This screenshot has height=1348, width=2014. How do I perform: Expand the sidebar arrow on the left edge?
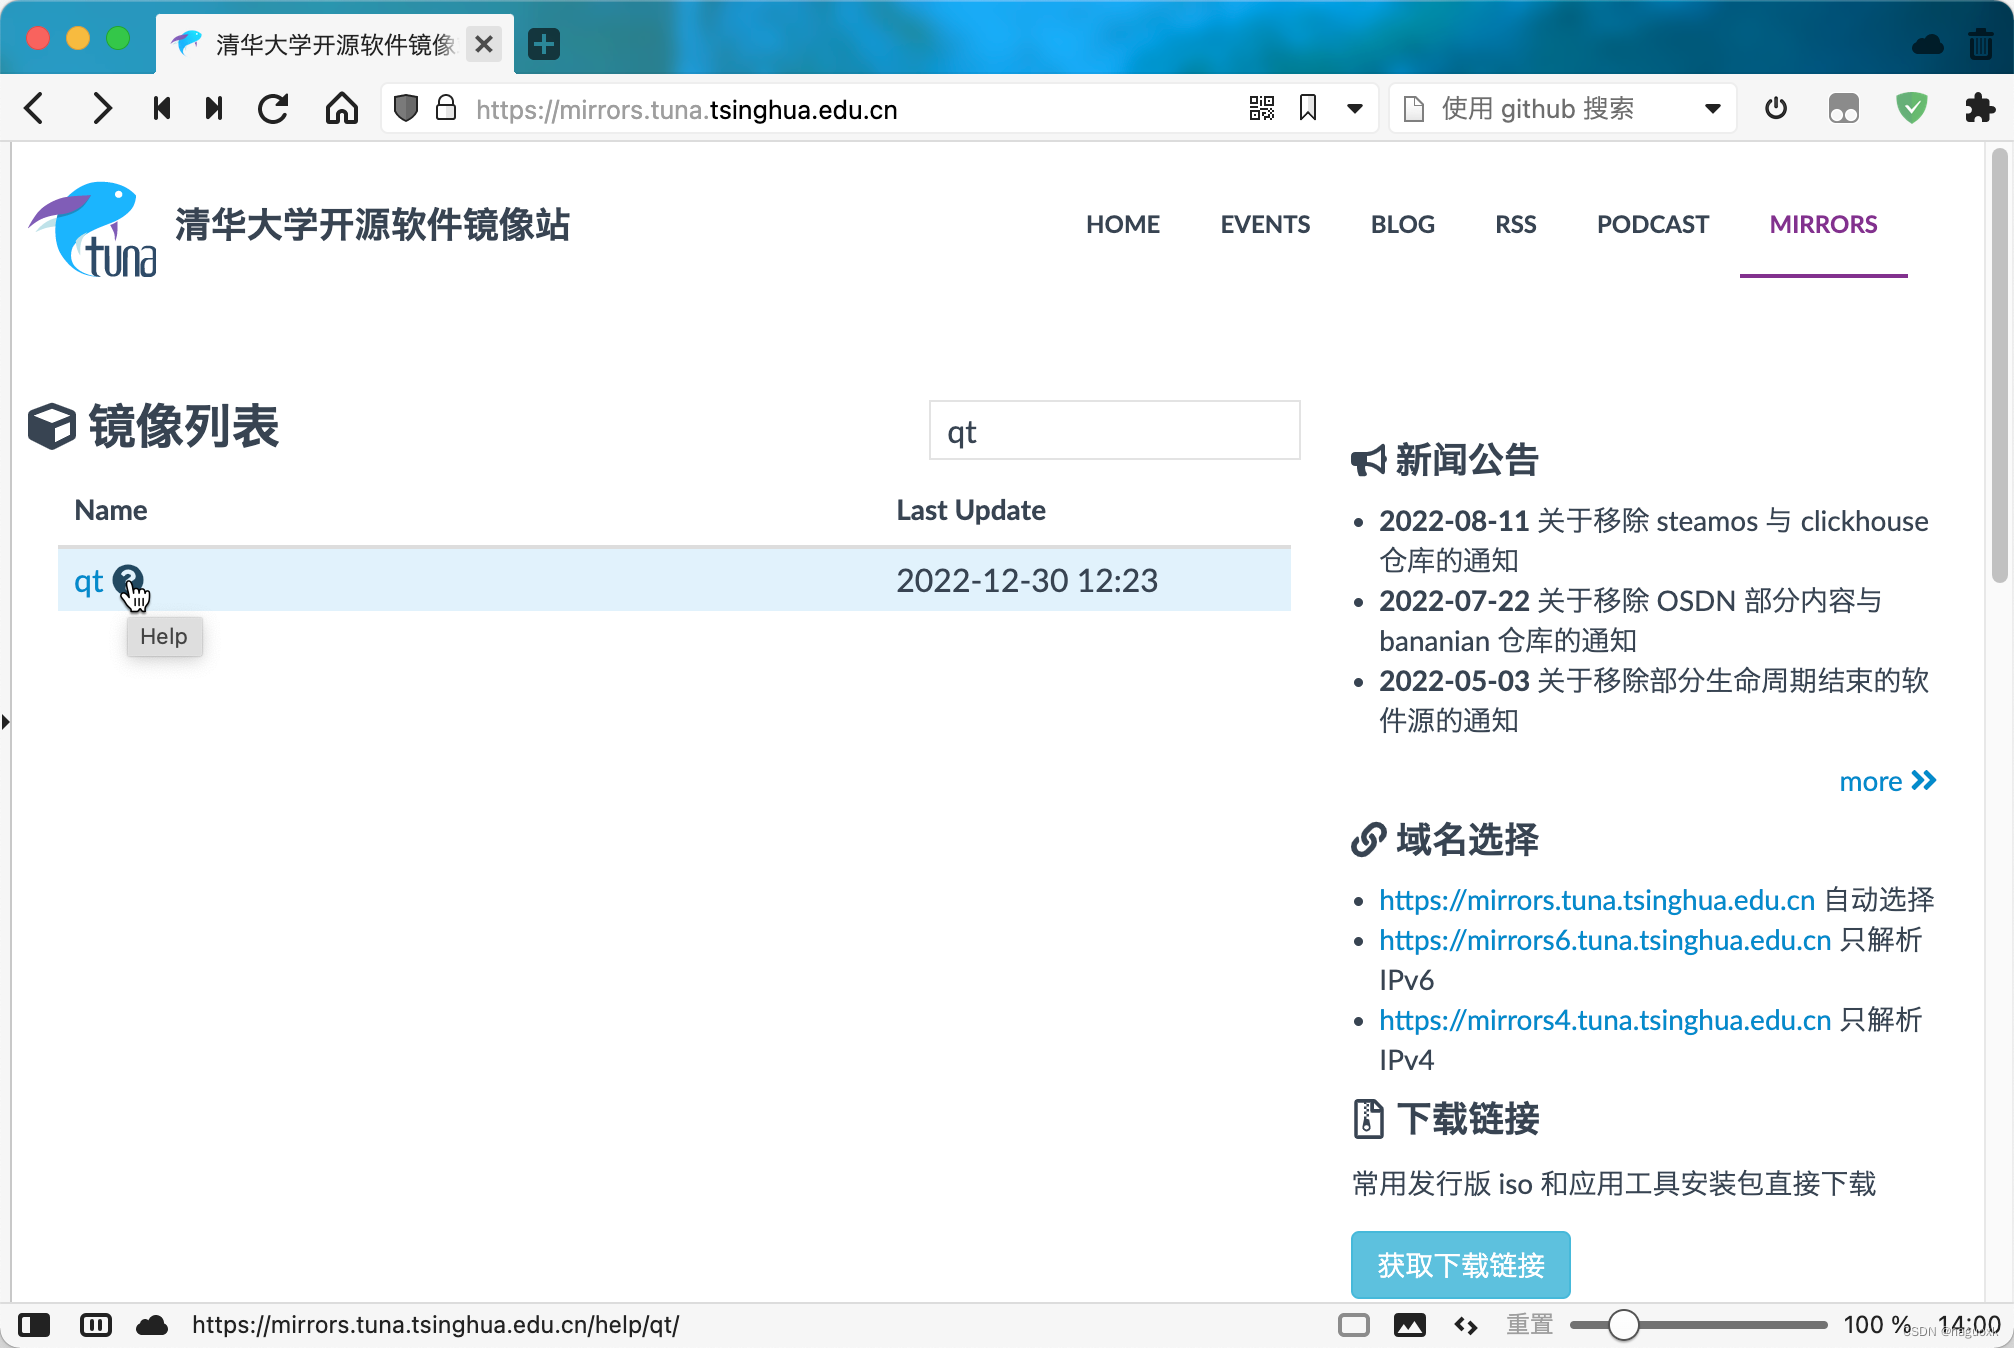pyautogui.click(x=6, y=721)
